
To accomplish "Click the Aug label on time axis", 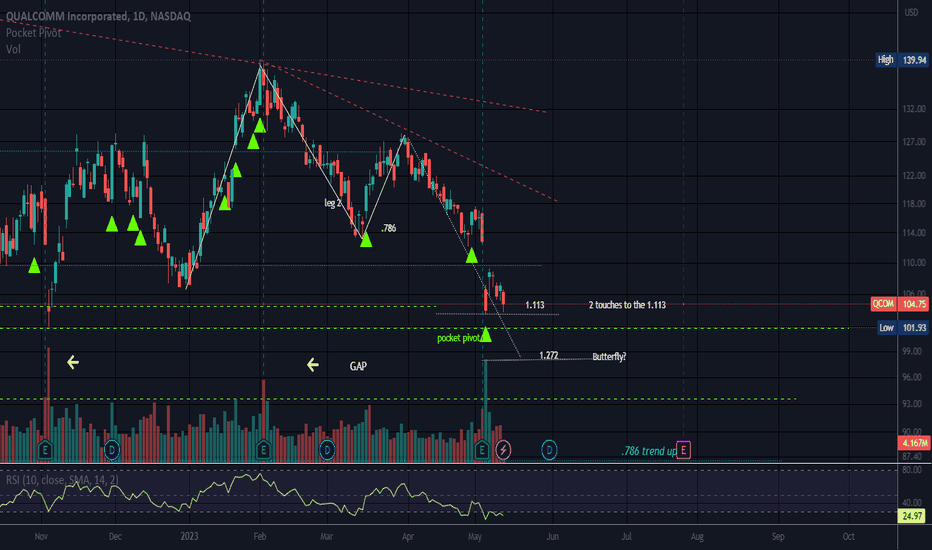I will coord(697,536).
